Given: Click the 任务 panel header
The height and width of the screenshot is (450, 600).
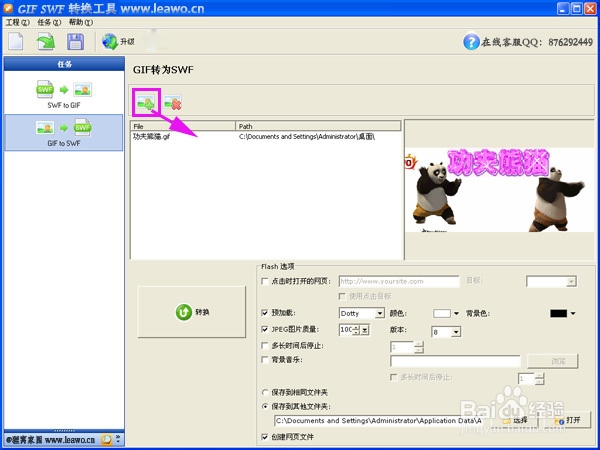Looking at the screenshot, I should (64, 64).
